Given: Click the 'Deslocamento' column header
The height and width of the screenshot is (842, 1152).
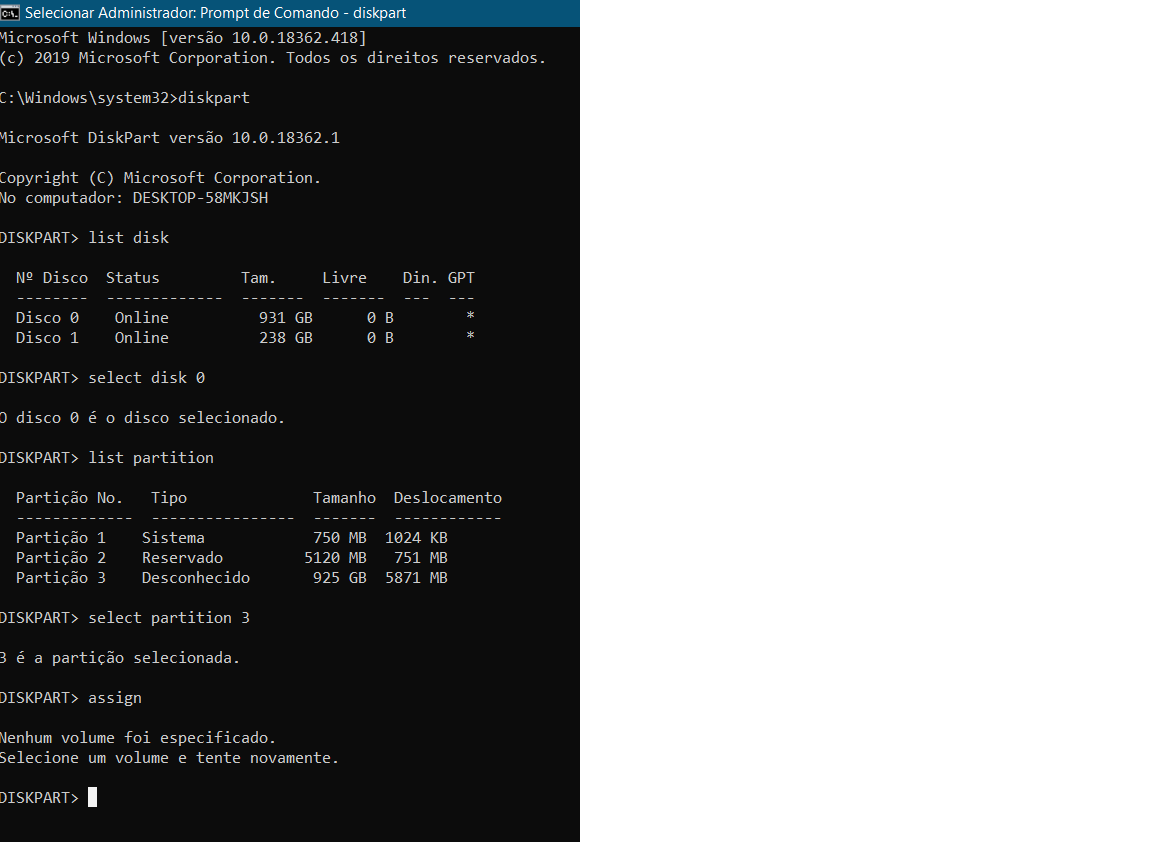Looking at the screenshot, I should click(447, 497).
